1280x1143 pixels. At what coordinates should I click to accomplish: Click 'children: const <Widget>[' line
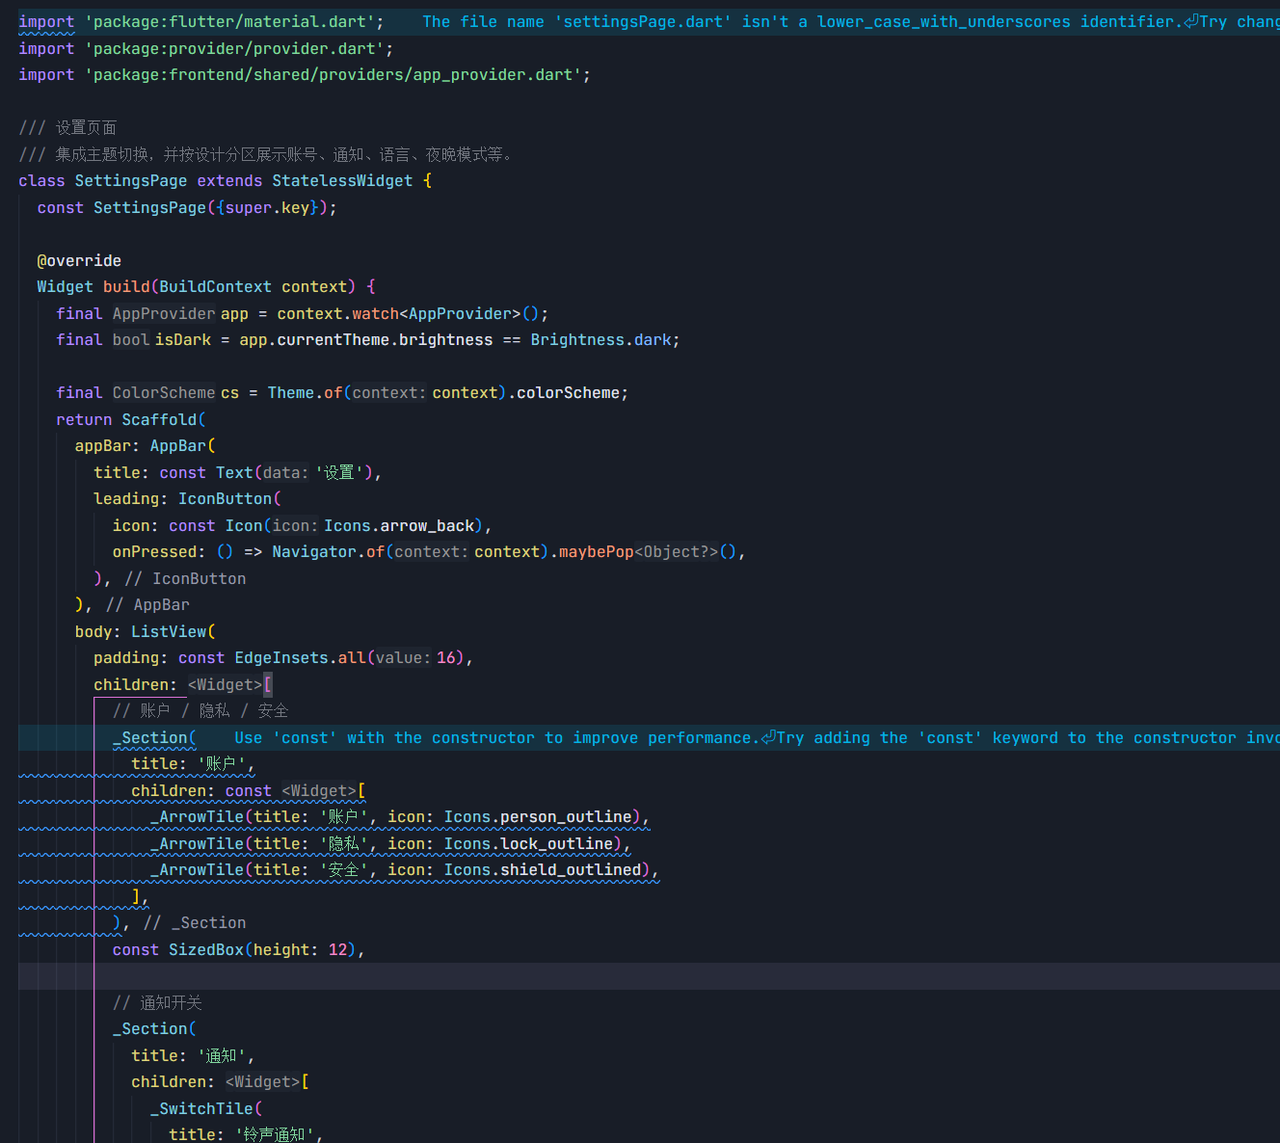[x=248, y=791]
